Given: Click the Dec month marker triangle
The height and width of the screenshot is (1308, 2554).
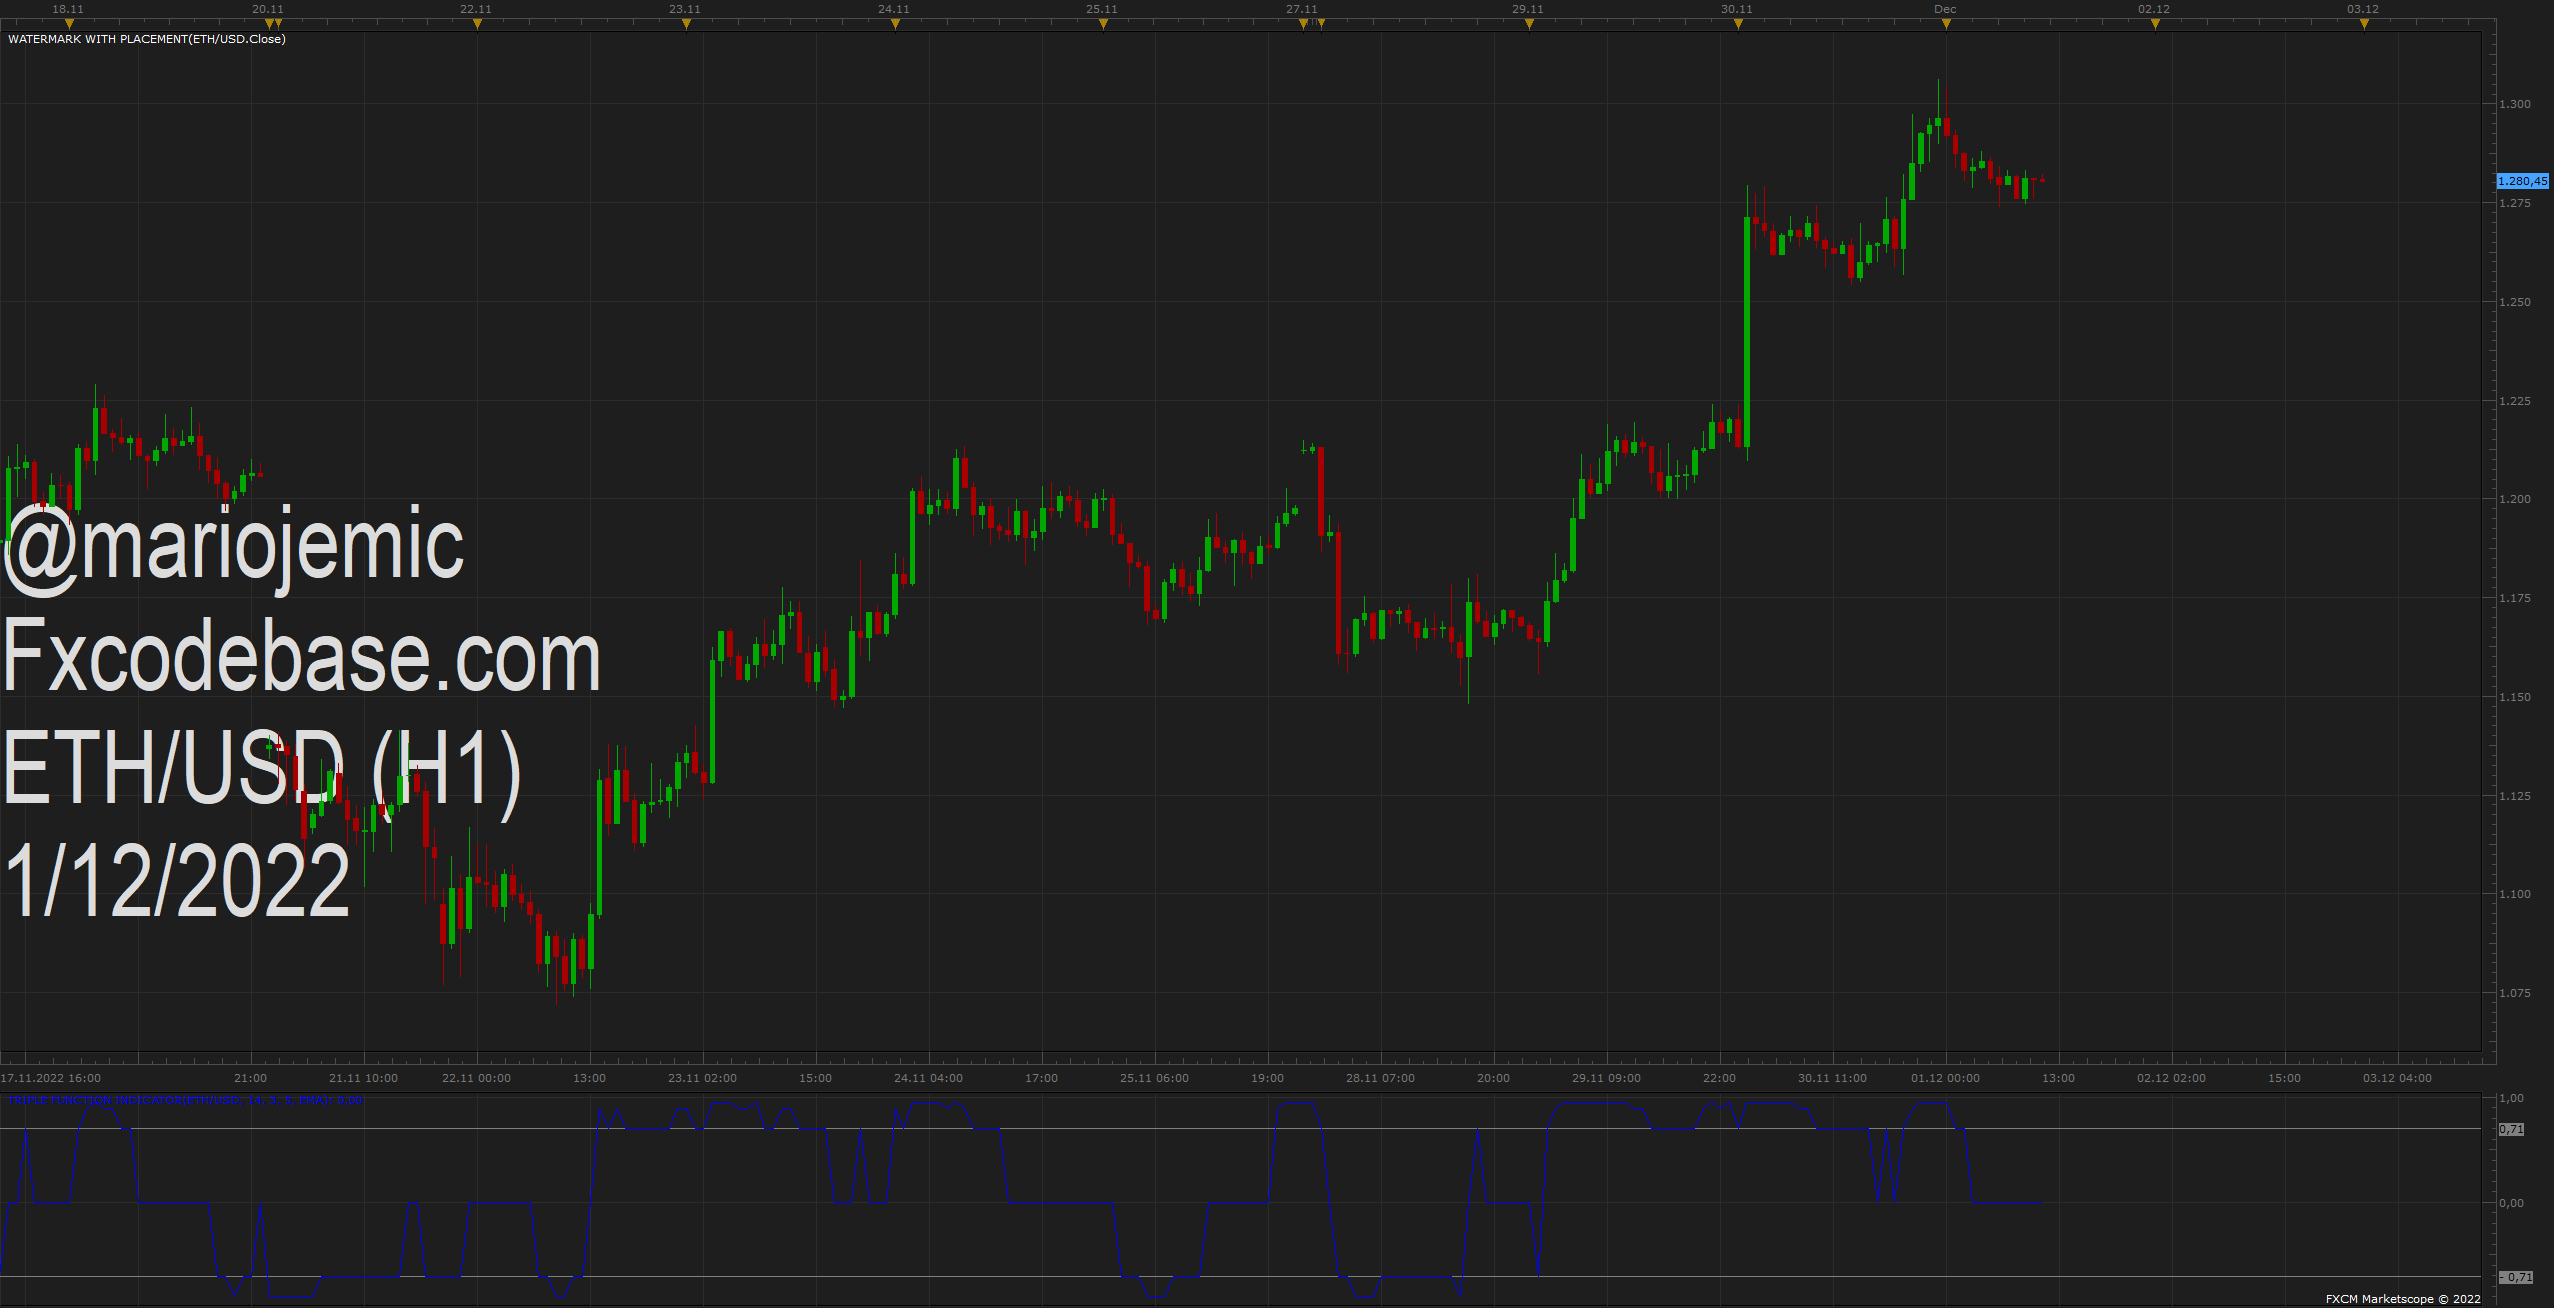Looking at the screenshot, I should tap(1946, 24).
